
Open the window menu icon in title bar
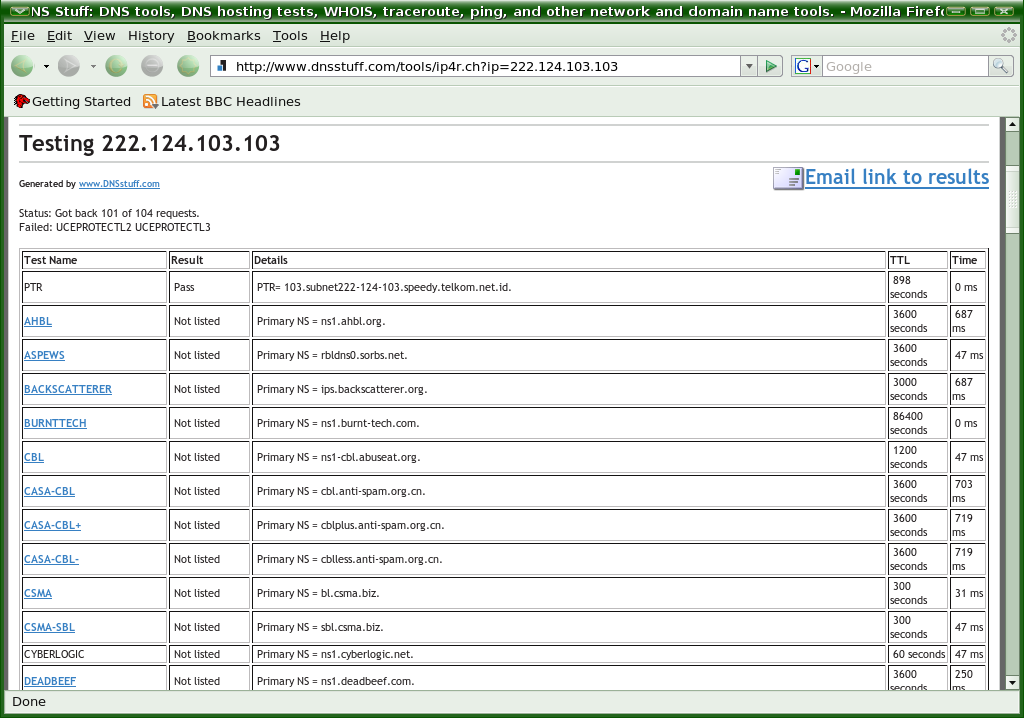[20, 11]
